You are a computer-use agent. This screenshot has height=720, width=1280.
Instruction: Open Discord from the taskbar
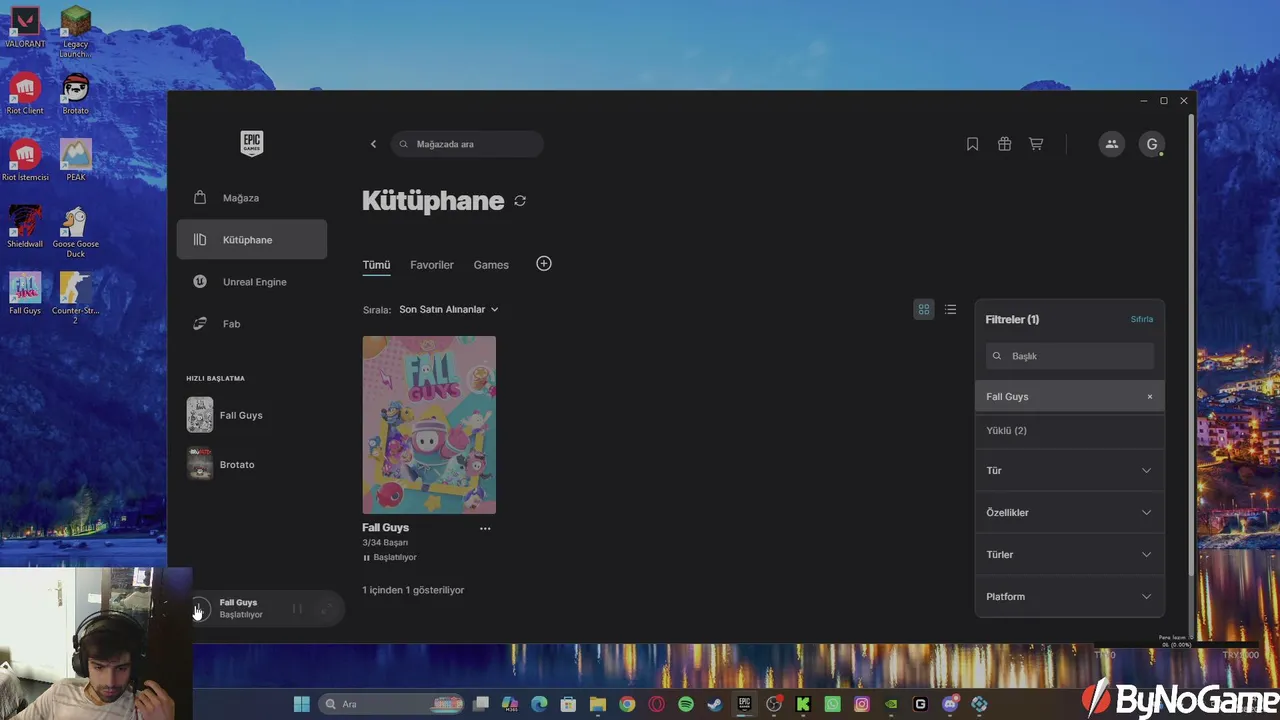[x=950, y=704]
